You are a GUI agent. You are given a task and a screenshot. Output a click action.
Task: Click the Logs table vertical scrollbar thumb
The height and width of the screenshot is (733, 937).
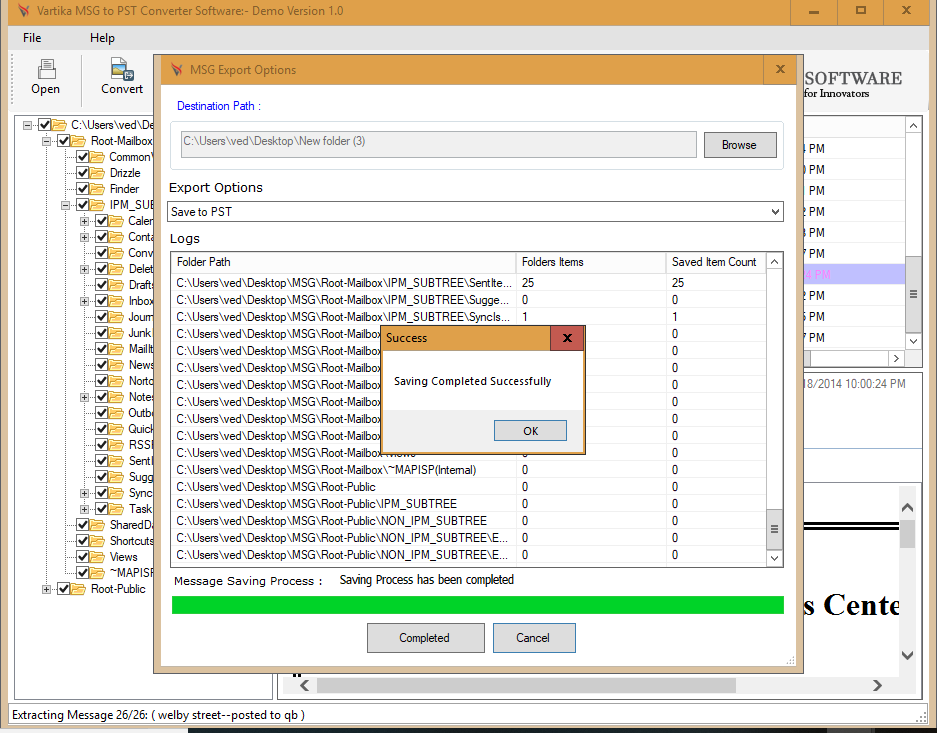coord(774,529)
